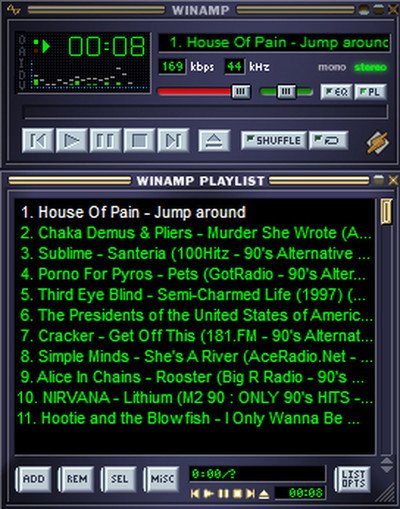Toggle the SHUFFLE button

[274, 140]
